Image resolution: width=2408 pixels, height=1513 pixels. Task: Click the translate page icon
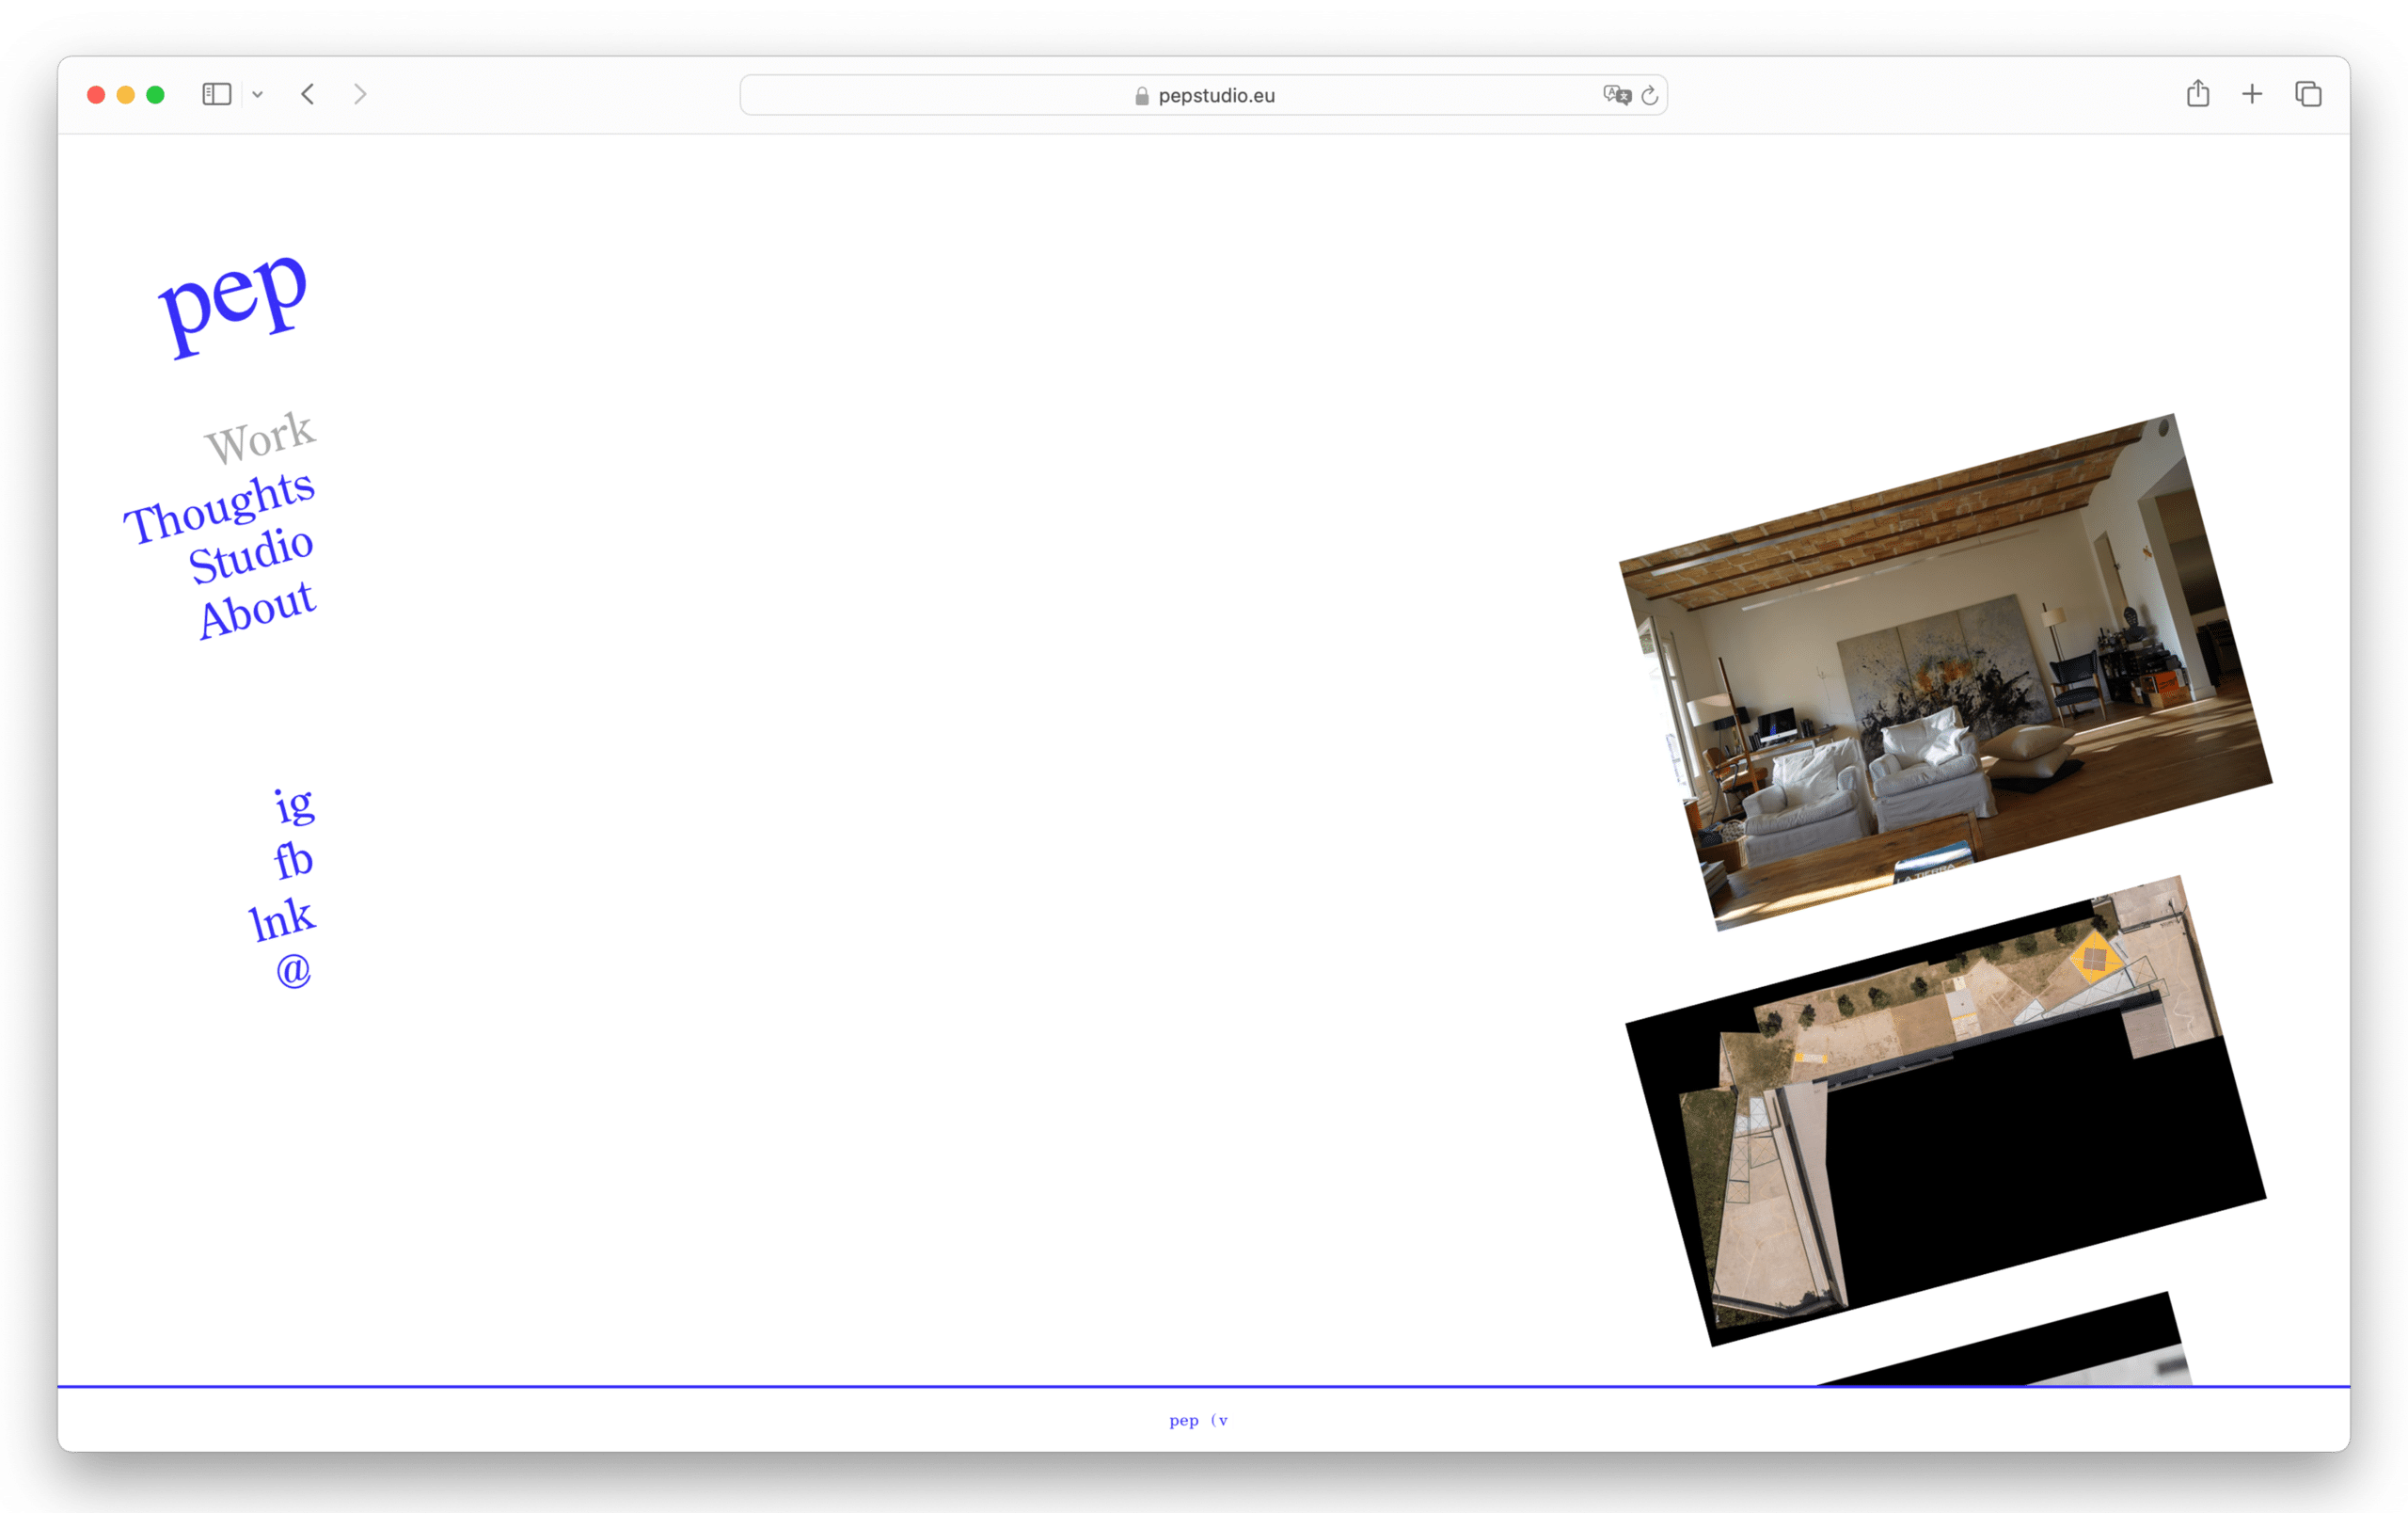point(1616,95)
